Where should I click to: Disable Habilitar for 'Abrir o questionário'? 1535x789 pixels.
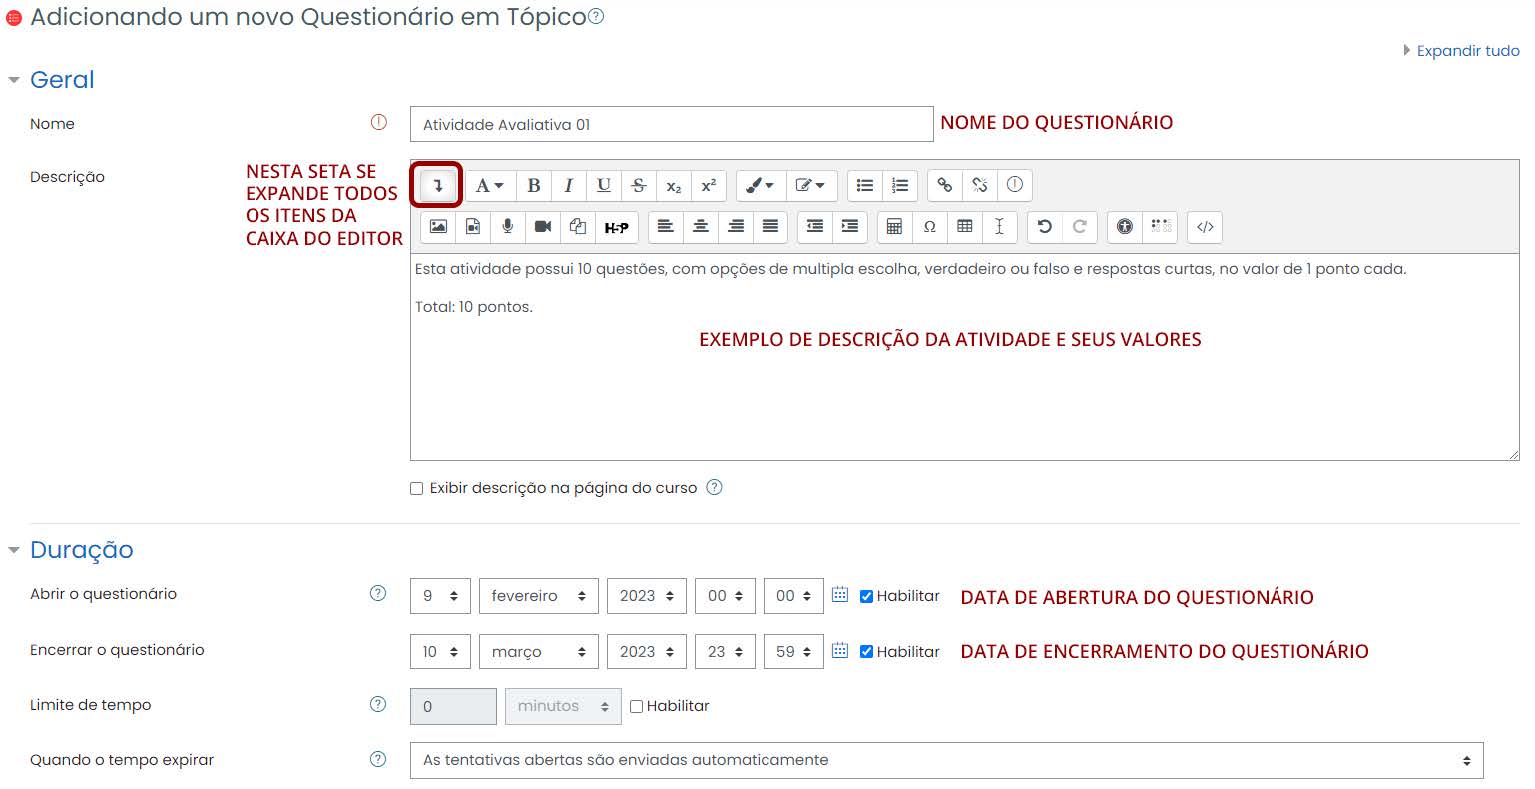(x=866, y=595)
